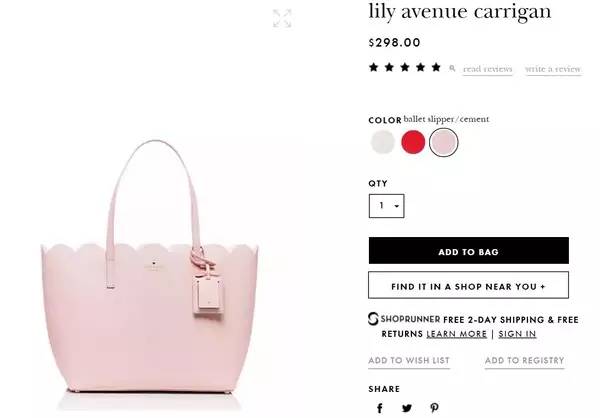600x418 pixels.
Task: Click the fifth rating star
Action: tap(436, 67)
